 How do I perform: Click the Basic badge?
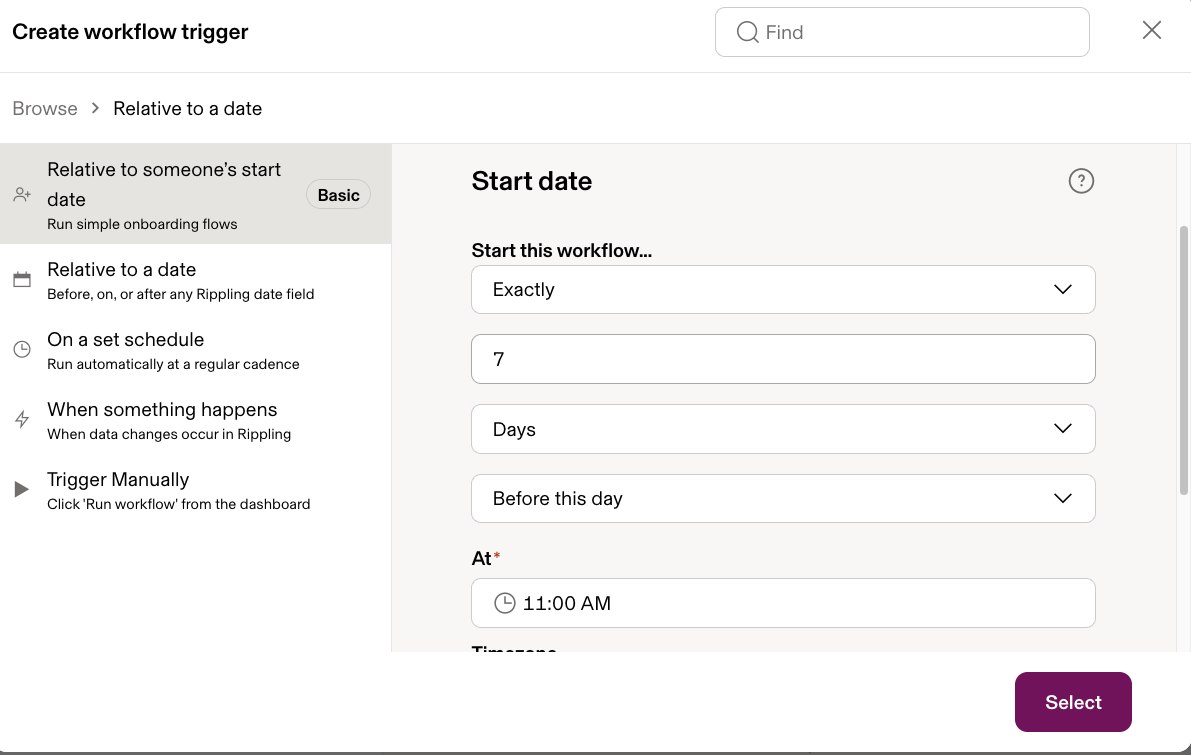click(338, 194)
